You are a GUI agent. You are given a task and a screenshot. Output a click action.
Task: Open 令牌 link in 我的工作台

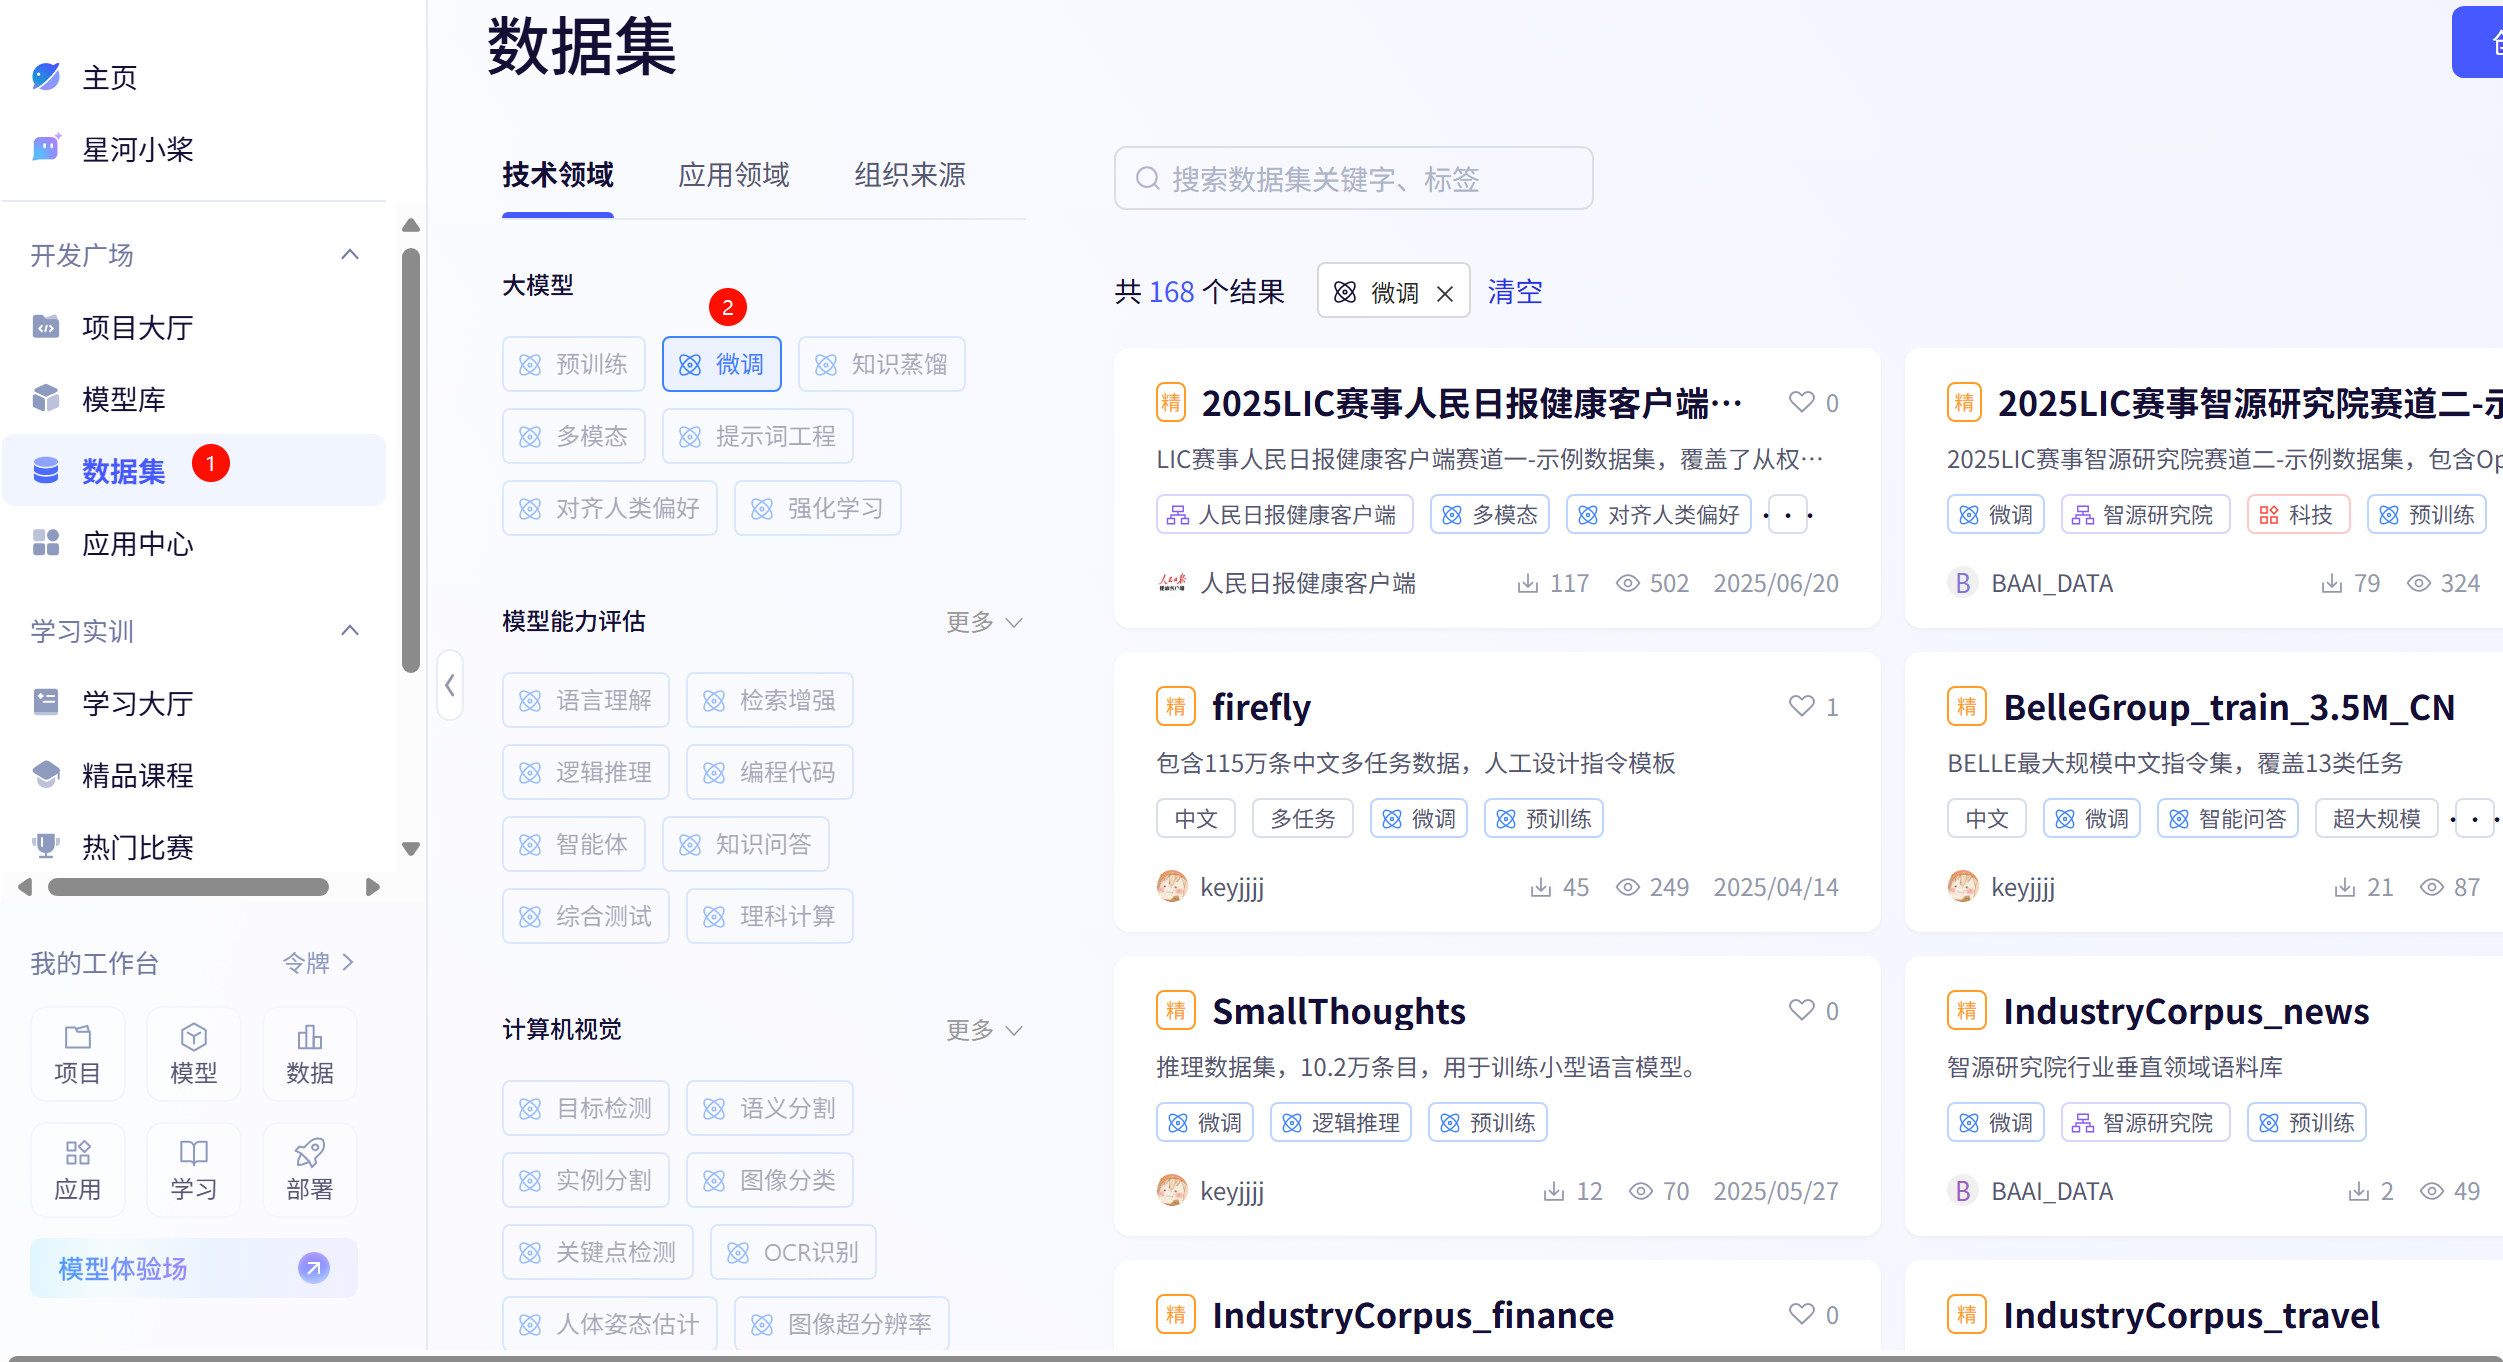(319, 963)
